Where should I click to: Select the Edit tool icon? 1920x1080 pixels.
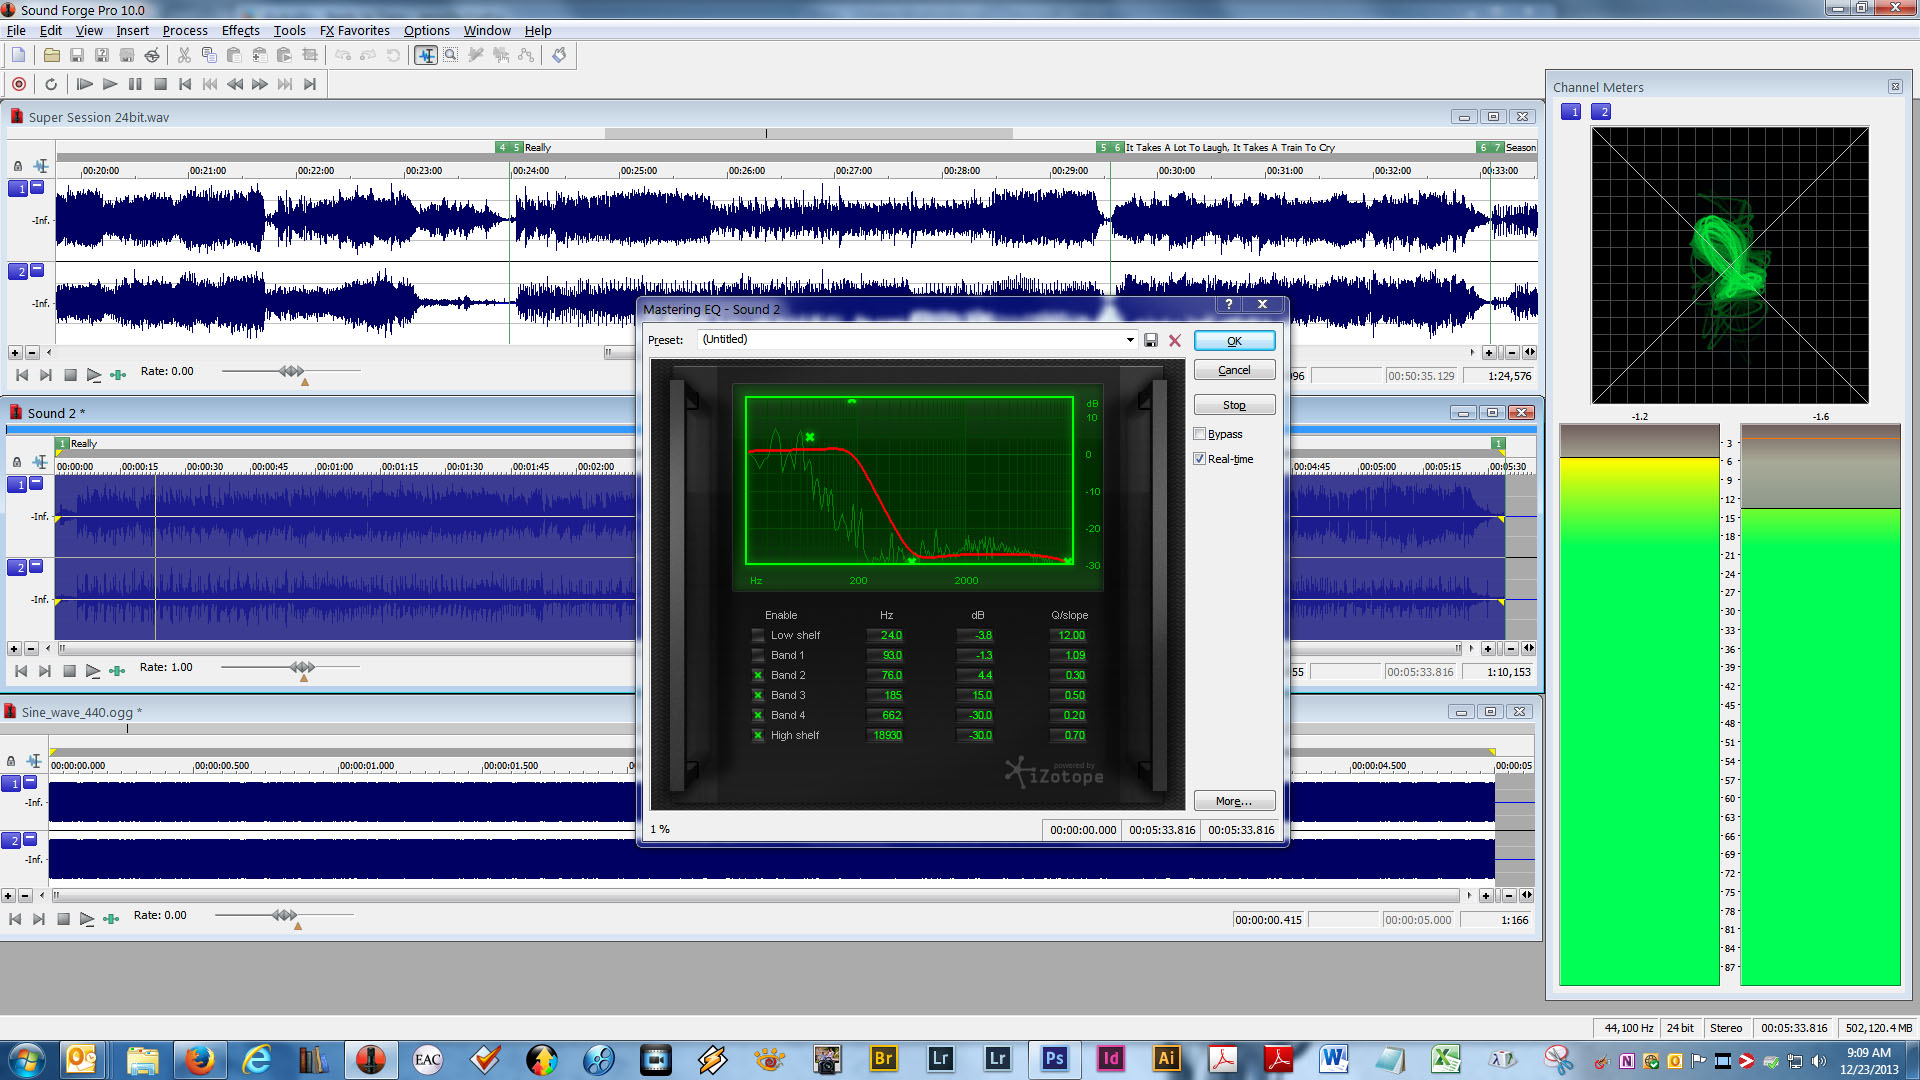(x=426, y=55)
